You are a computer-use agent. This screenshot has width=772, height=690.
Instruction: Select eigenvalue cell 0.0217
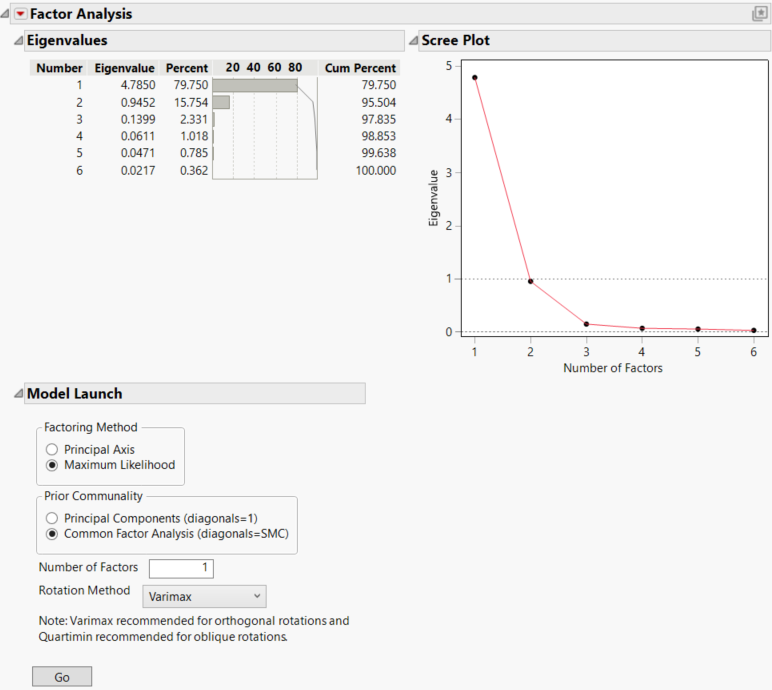(x=138, y=170)
